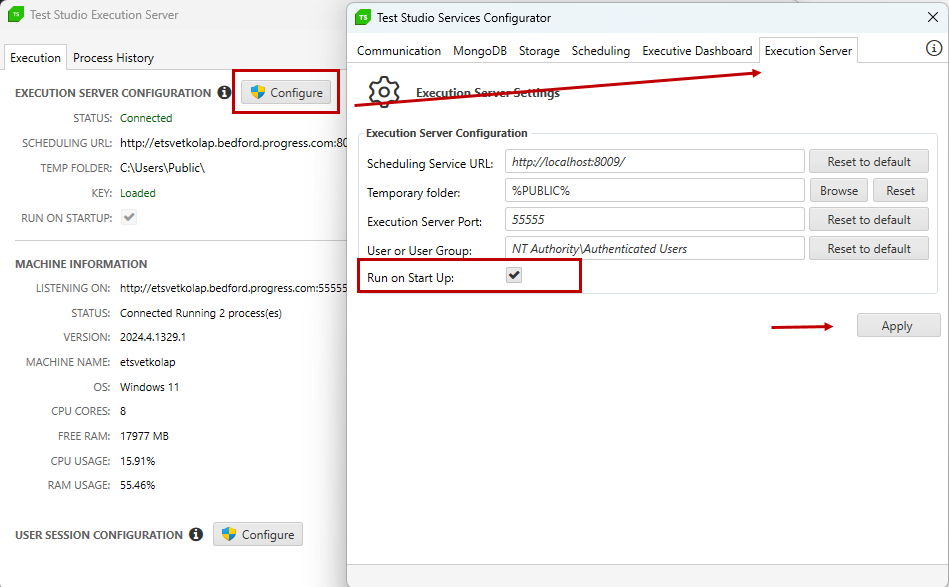Click the Execution Server Settings gear icon
This screenshot has height=587, width=949.
click(x=384, y=92)
